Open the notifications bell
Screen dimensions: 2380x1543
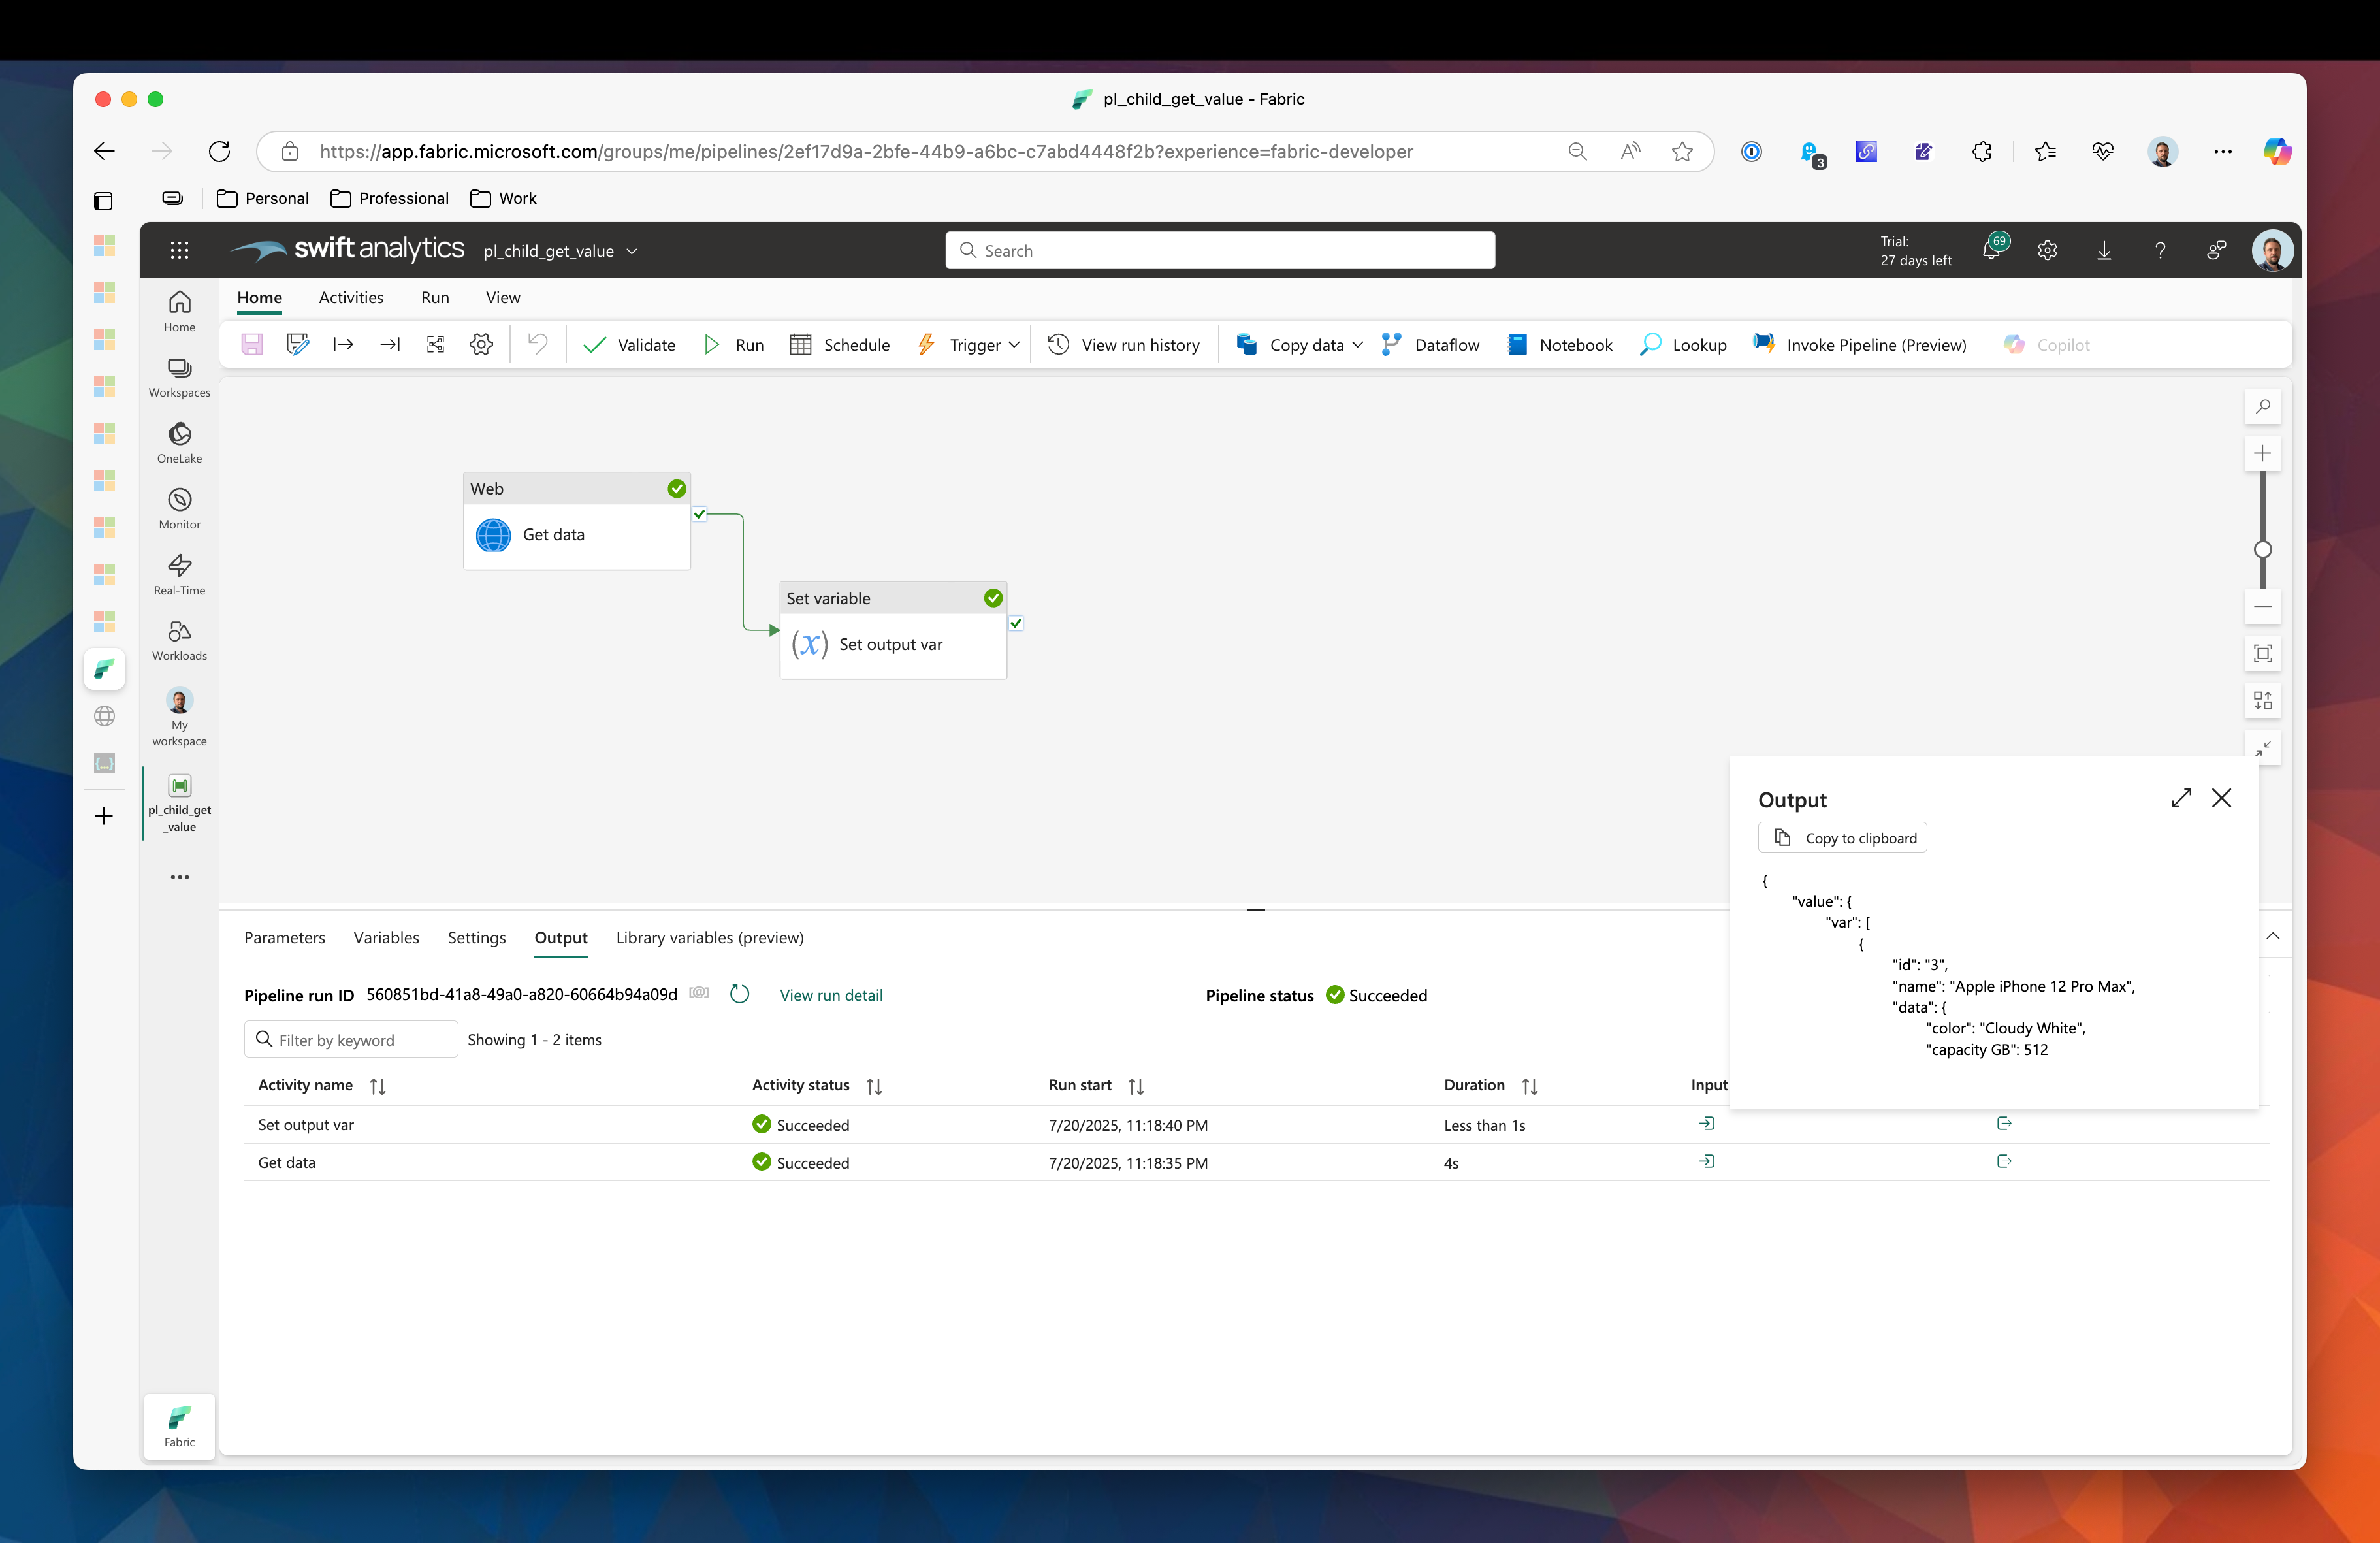coord(1991,250)
